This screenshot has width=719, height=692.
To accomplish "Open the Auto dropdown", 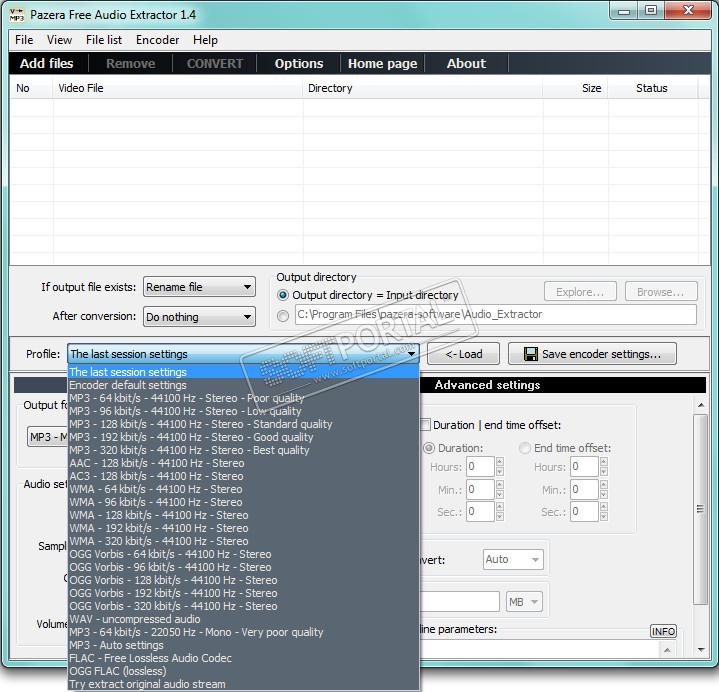I will [x=513, y=559].
